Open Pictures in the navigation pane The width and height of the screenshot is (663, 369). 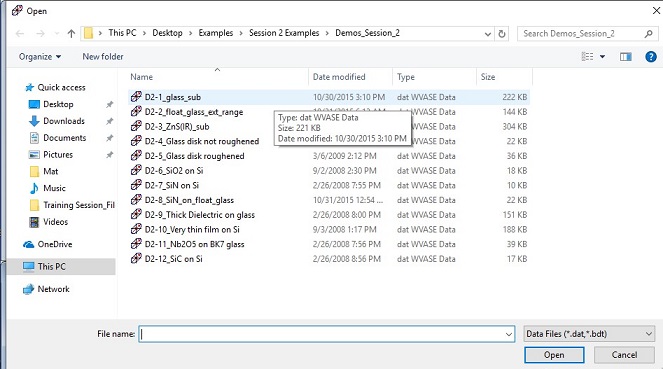coord(58,155)
